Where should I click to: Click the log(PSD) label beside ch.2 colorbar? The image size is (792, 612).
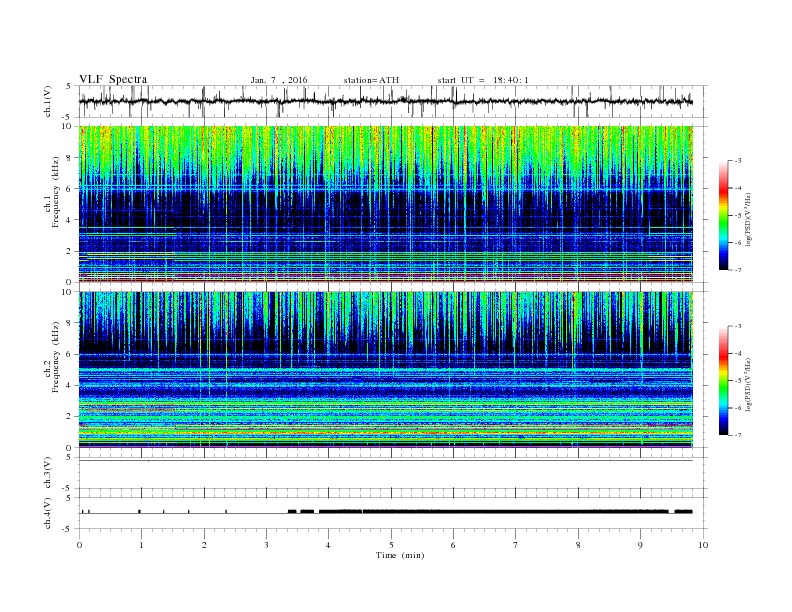coord(749,385)
